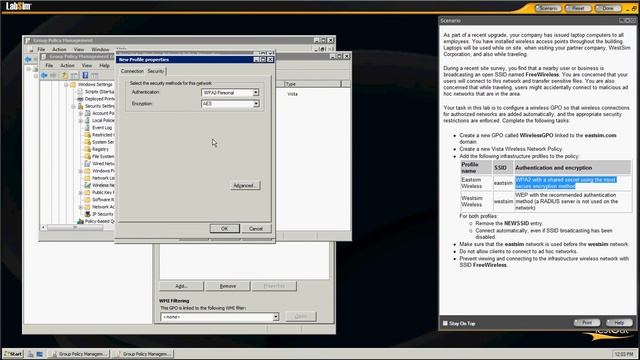Select IP Security policies icon
Image resolution: width=640 pixels, height=360 pixels.
coord(87,214)
